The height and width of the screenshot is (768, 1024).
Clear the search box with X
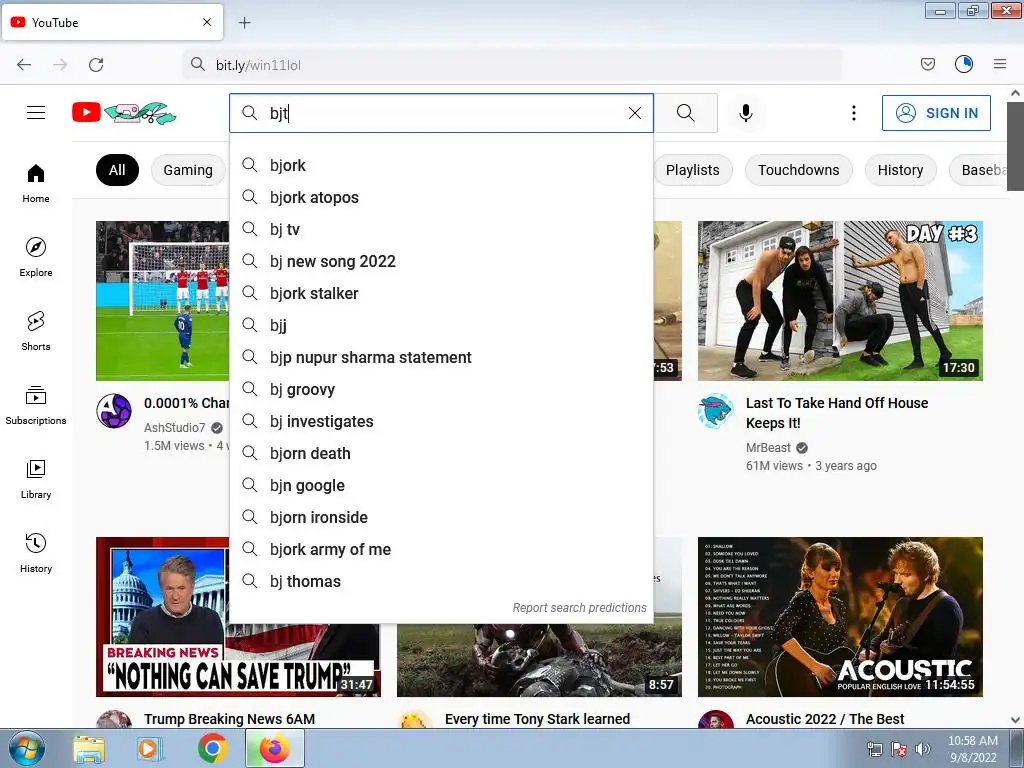pyautogui.click(x=635, y=113)
